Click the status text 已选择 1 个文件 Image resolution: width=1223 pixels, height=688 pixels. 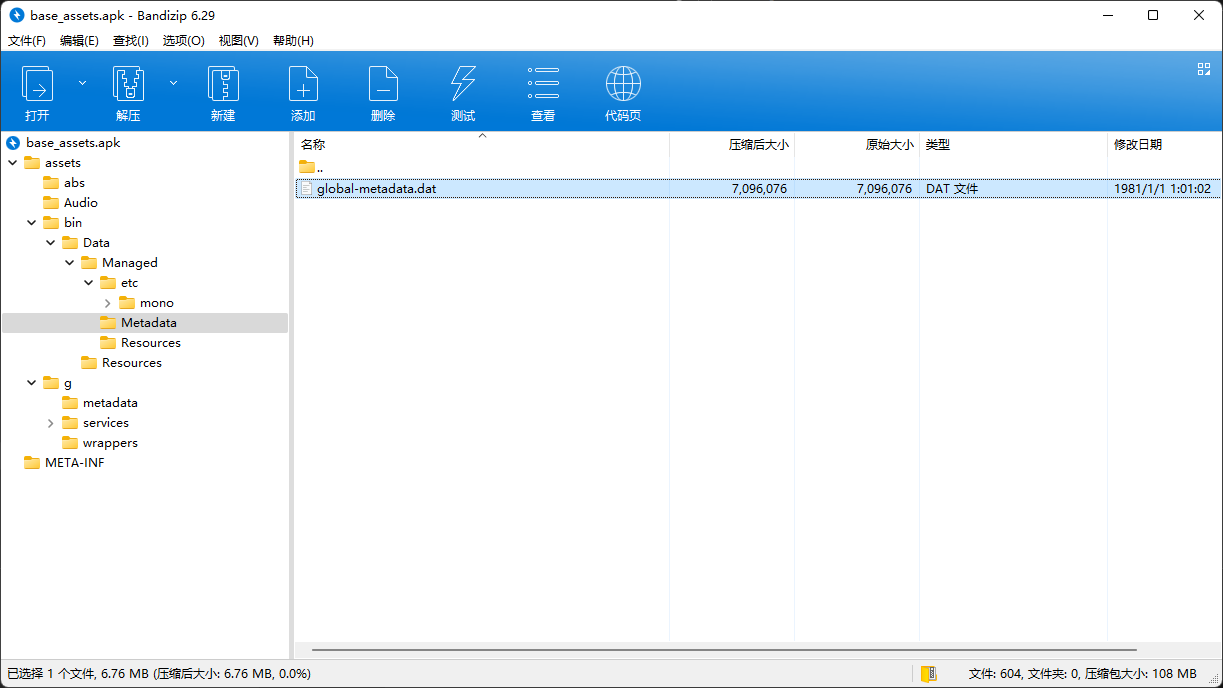pos(52,674)
